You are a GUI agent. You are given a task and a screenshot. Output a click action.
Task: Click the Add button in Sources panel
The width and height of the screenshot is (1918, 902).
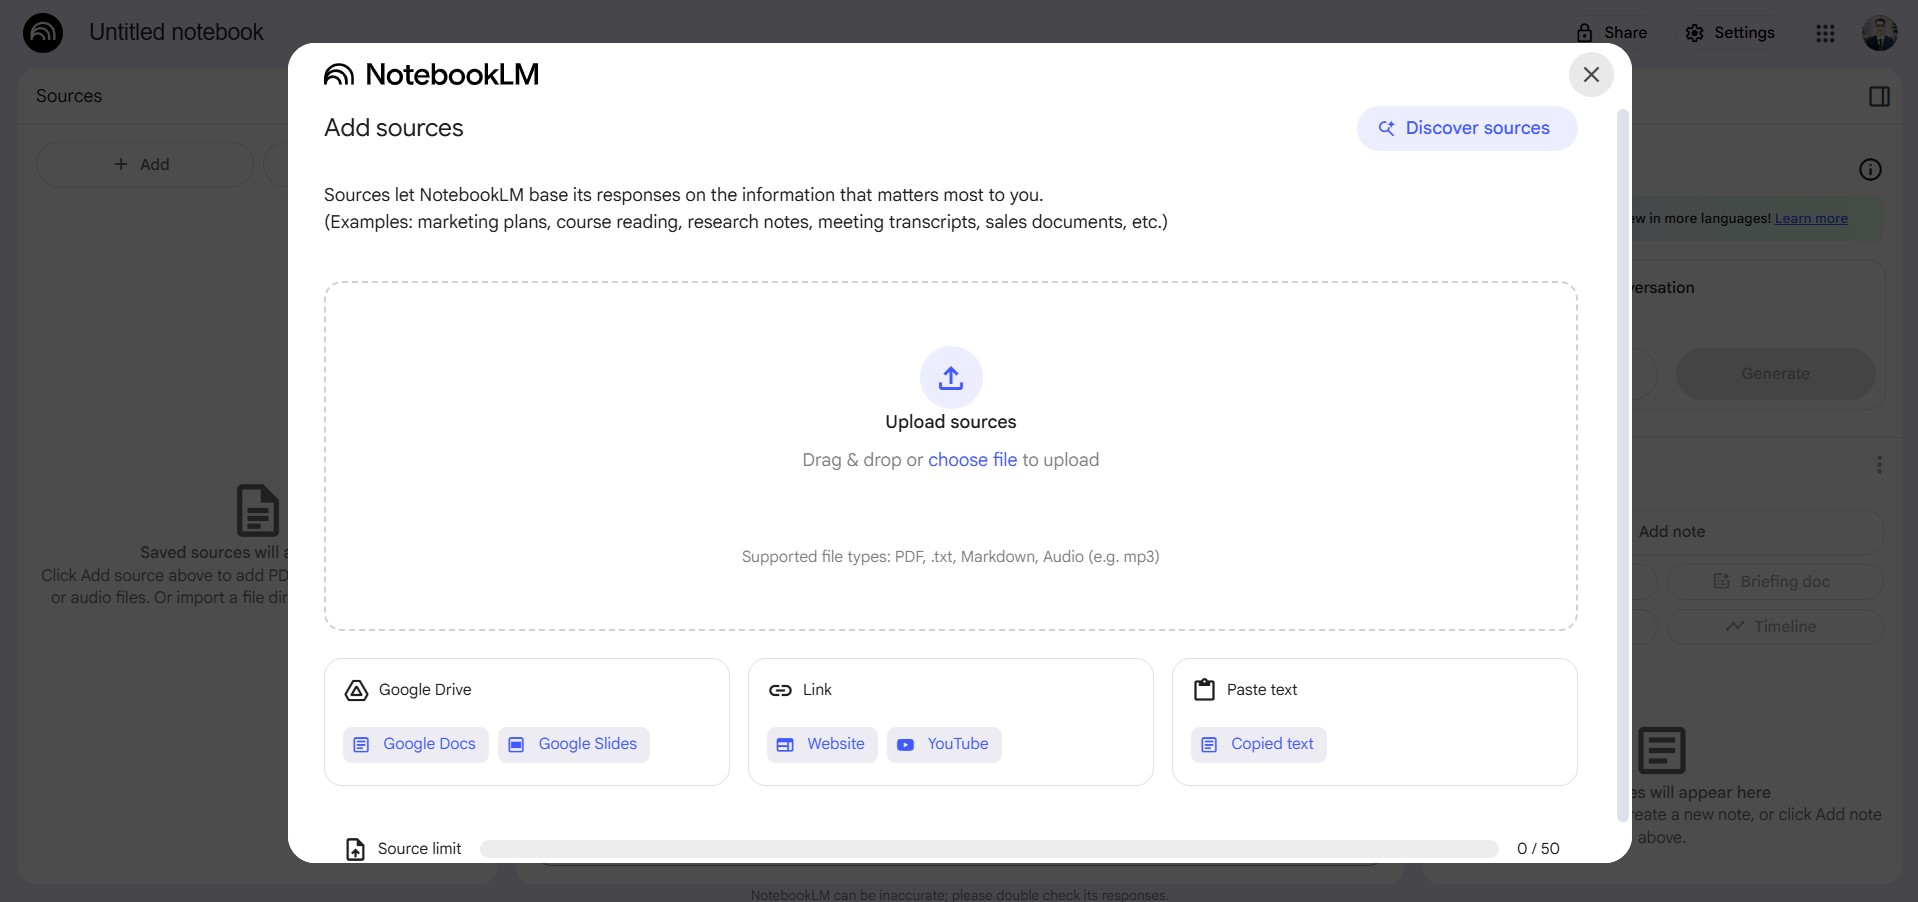click(145, 164)
